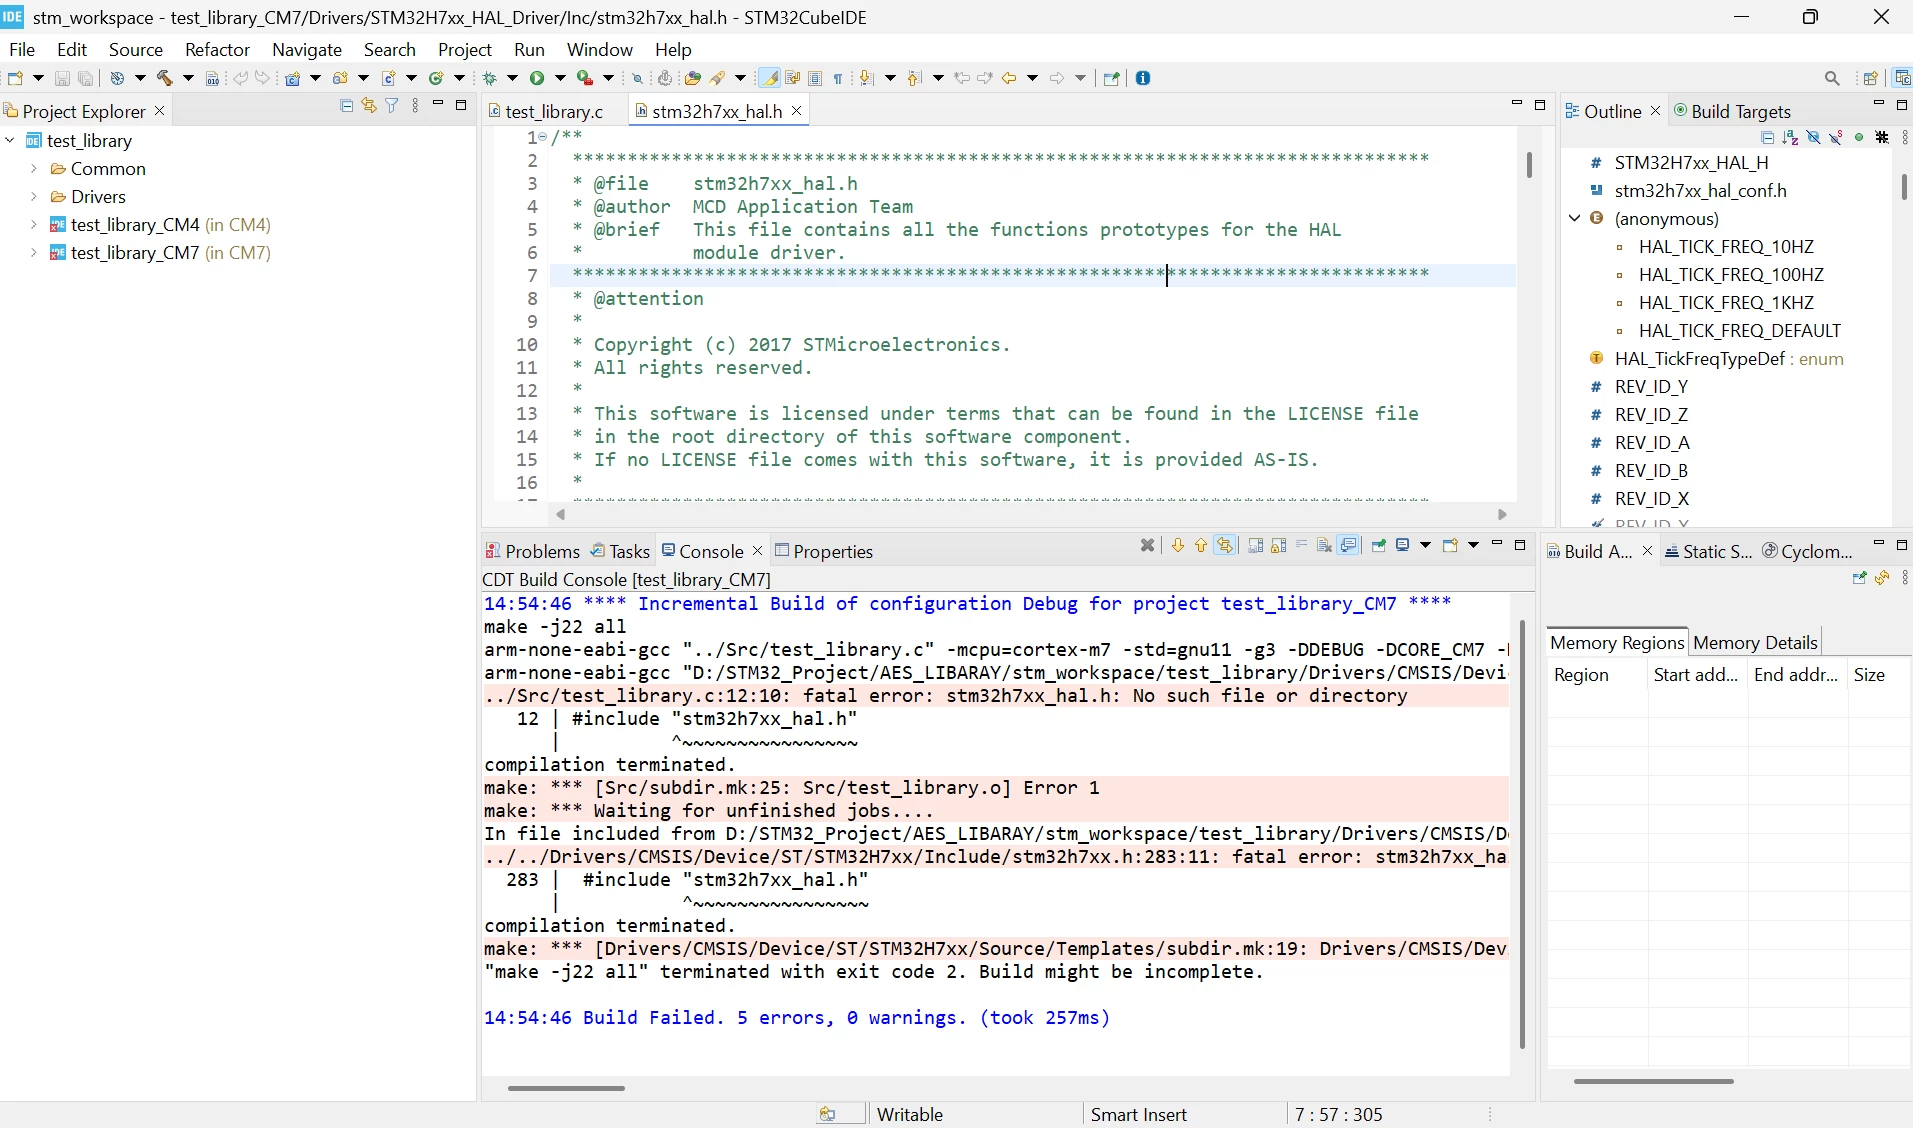Start the Debug bug icon
Viewport: 1913px width, 1128px height.
point(490,78)
